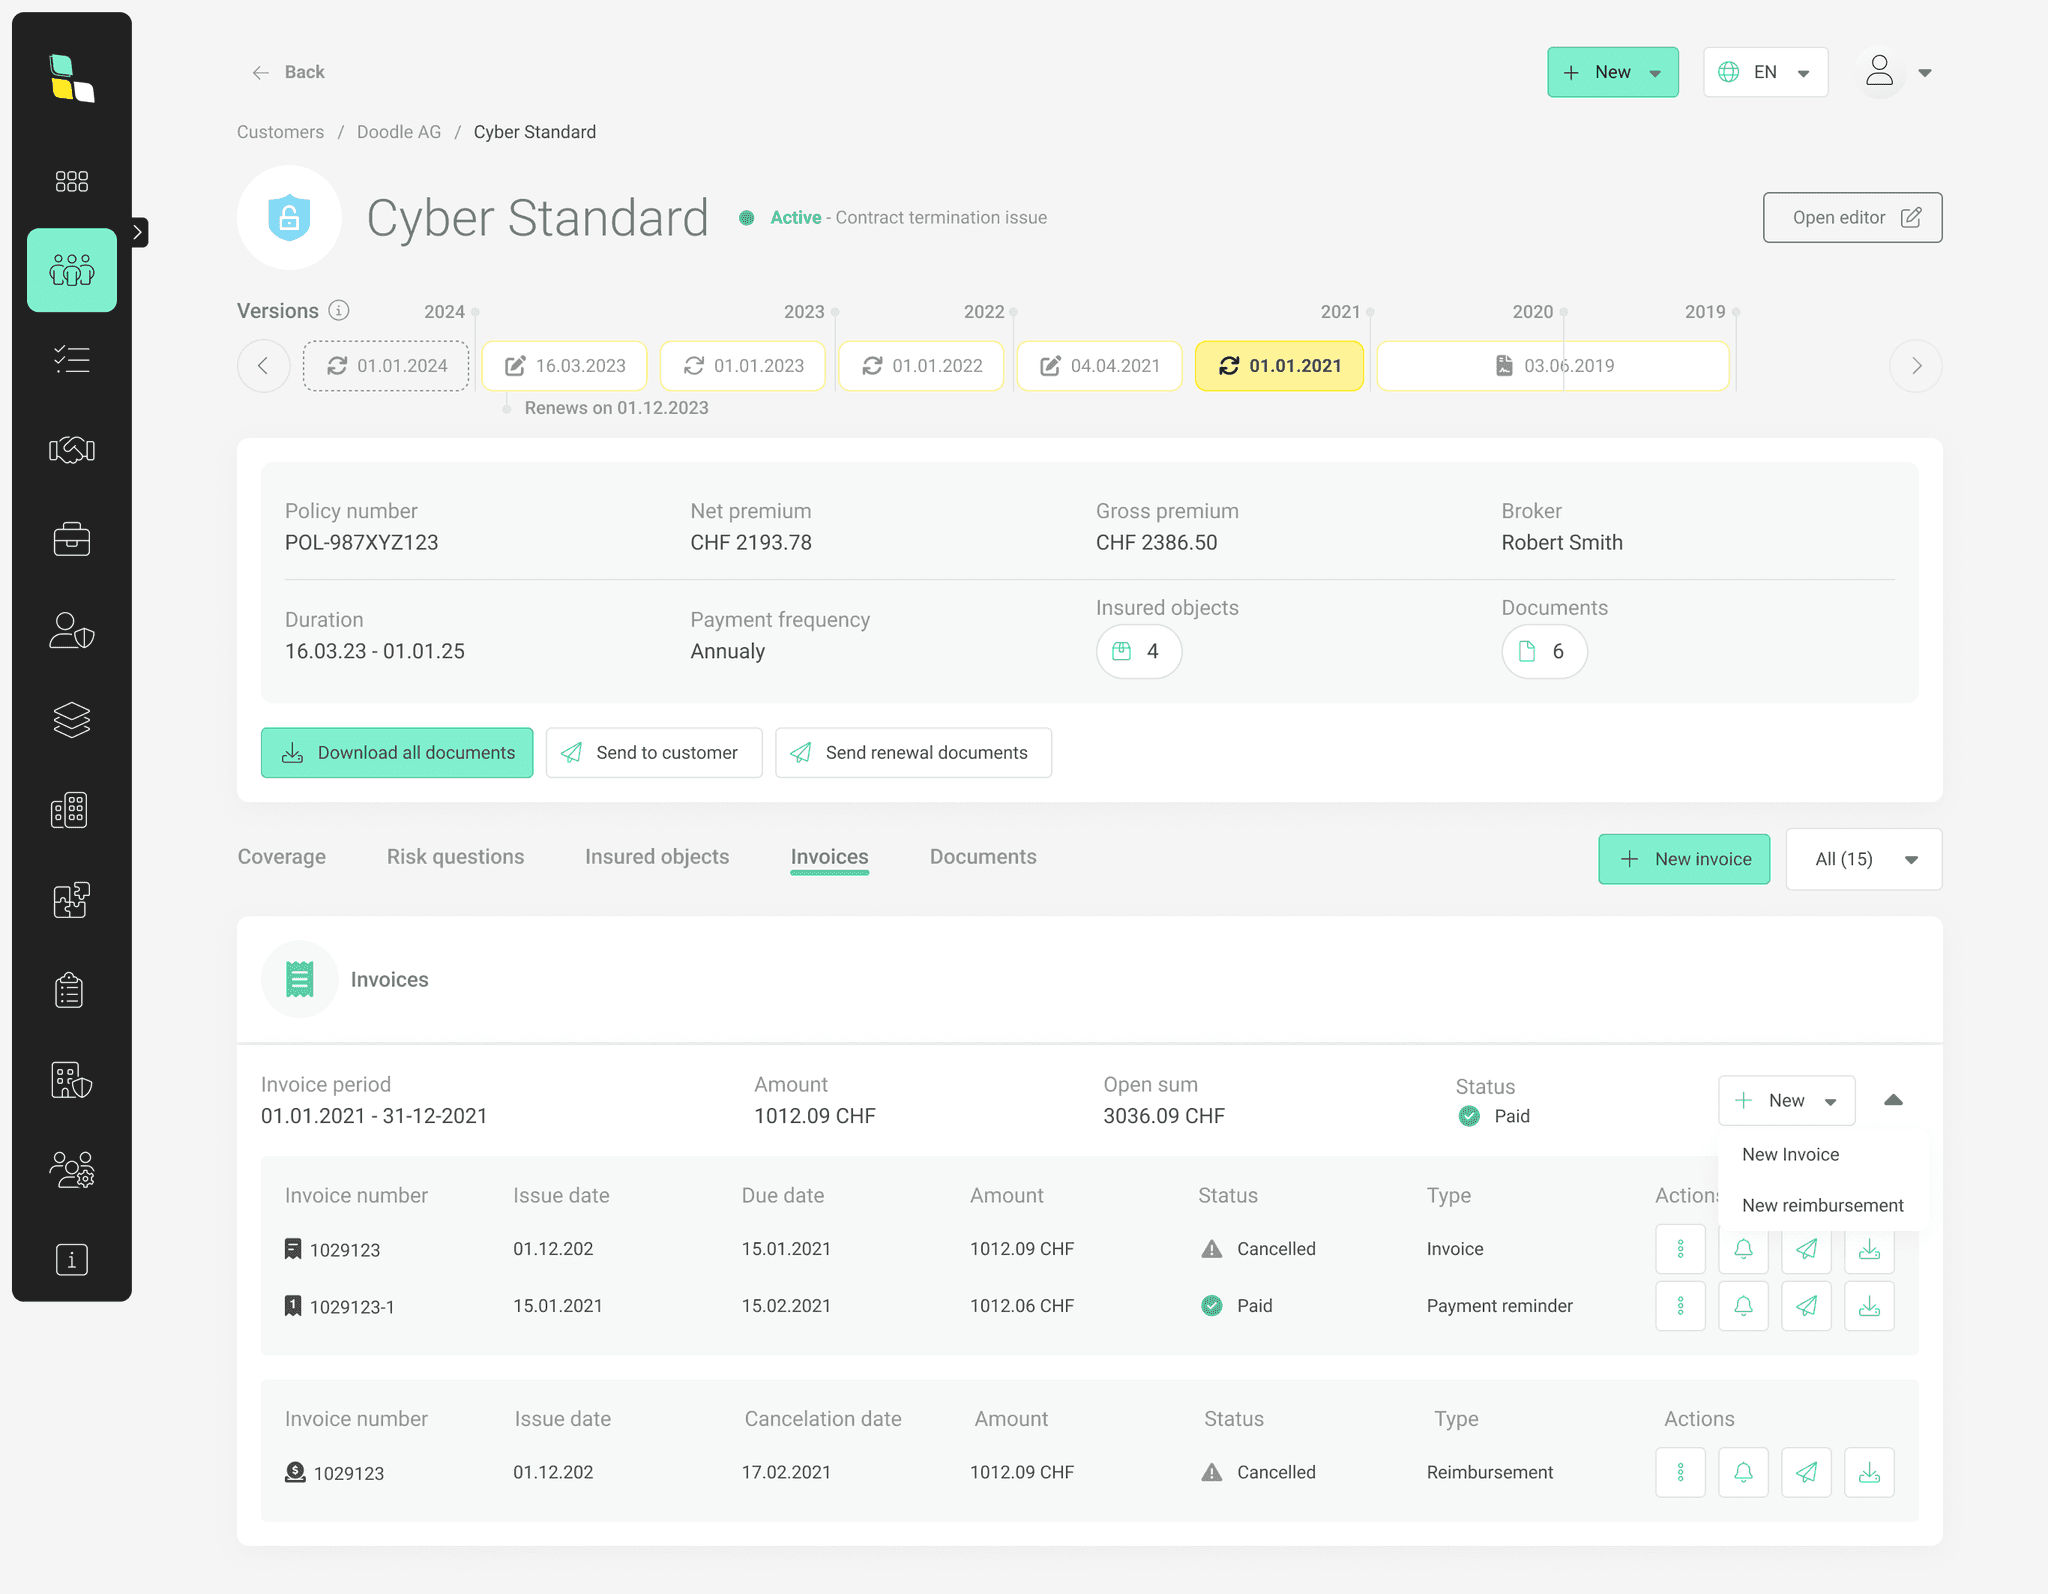
Task: Select version 04.04.2021 on timeline
Action: coord(1099,366)
